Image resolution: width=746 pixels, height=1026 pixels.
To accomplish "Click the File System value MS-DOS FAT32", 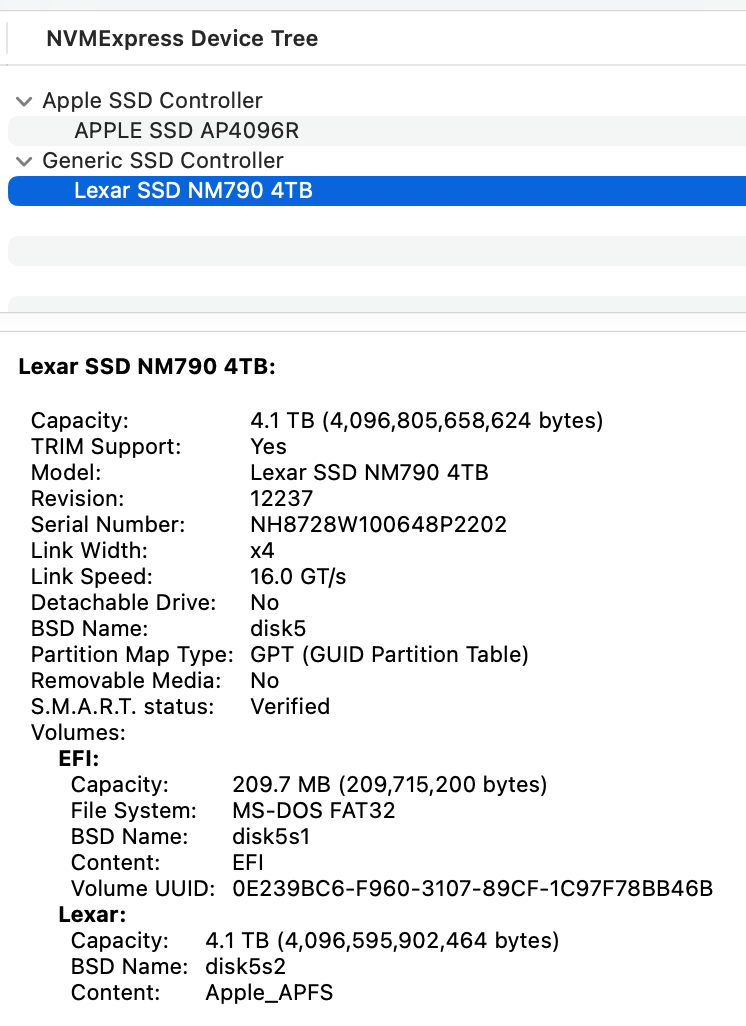I will pos(313,811).
